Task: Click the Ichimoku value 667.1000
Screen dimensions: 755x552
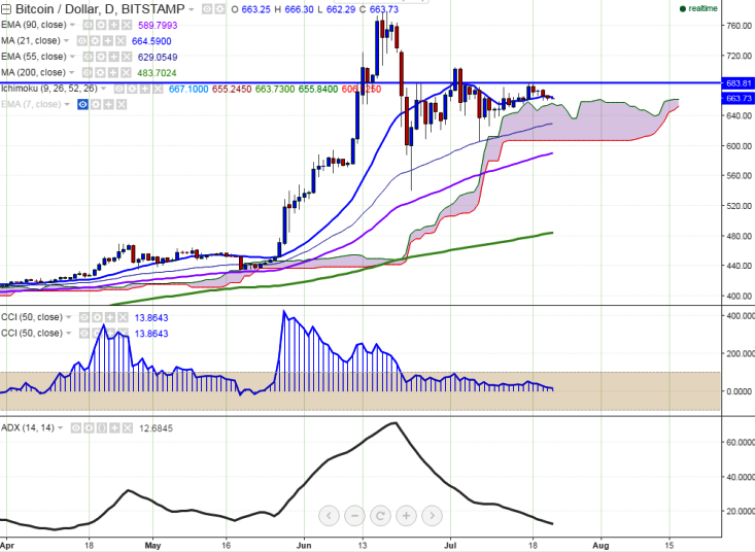Action: click(x=189, y=89)
